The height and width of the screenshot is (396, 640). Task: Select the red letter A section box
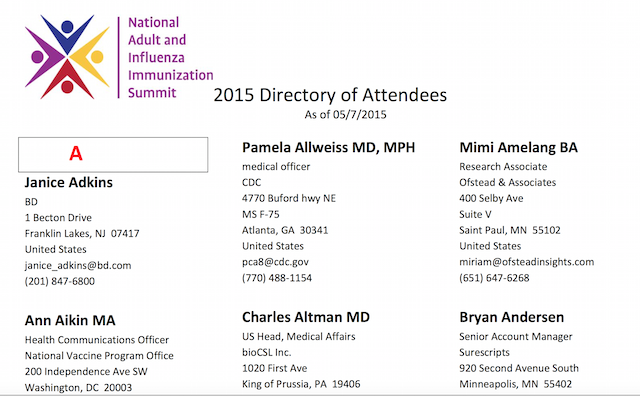[113, 155]
